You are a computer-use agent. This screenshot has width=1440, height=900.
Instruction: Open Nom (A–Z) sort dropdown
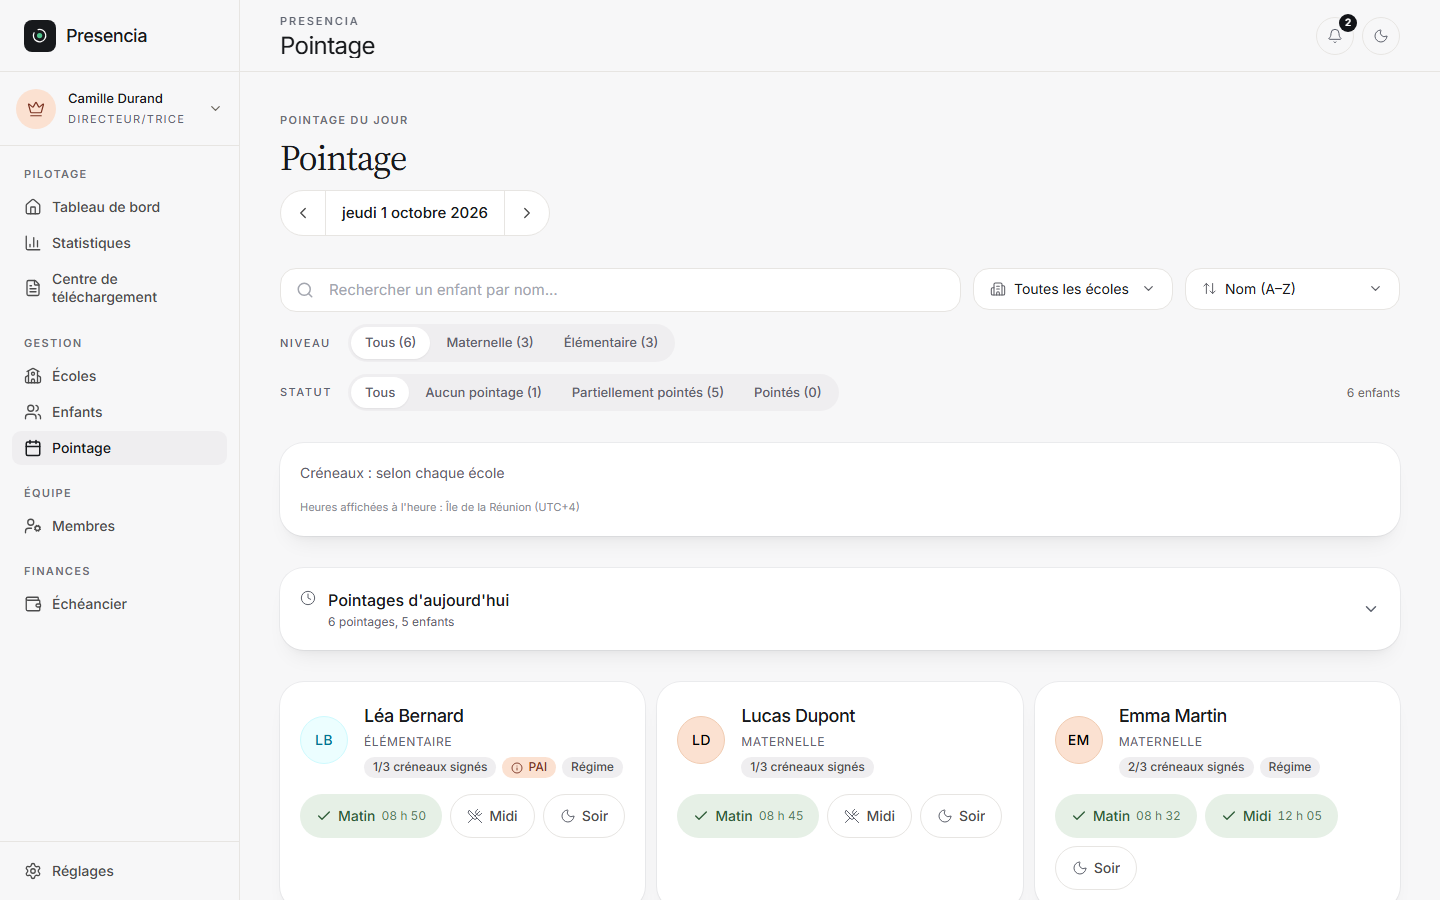point(1292,289)
